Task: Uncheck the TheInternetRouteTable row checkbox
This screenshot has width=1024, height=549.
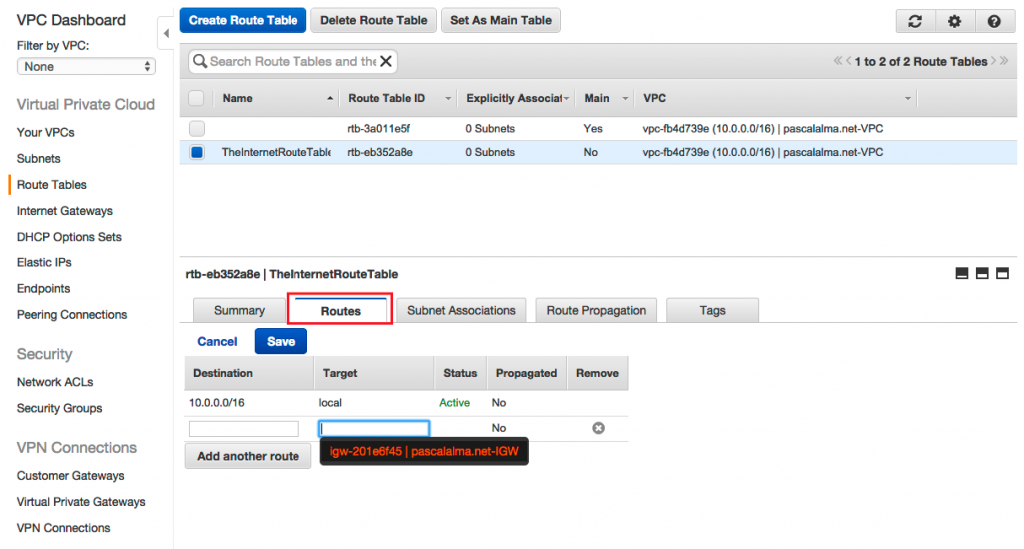Action: pos(197,152)
